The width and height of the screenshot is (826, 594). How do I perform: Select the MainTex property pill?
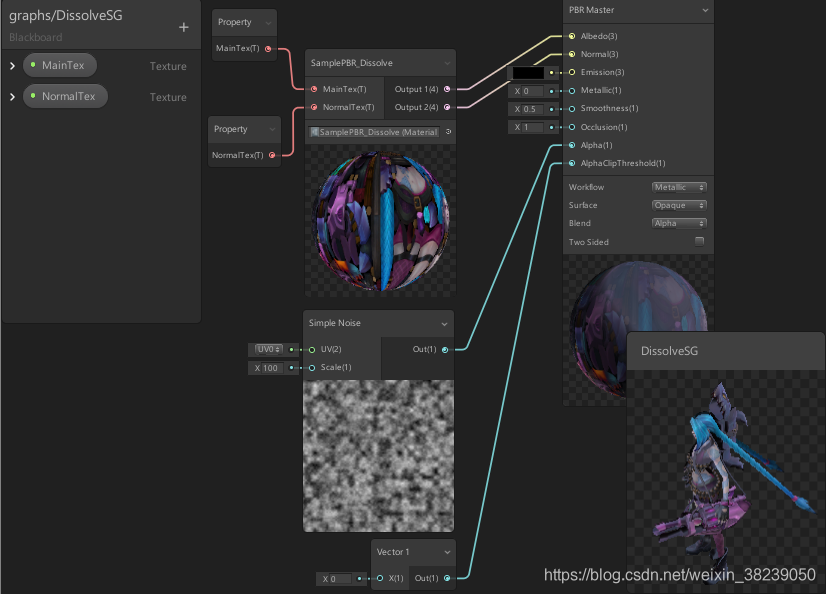tap(60, 65)
